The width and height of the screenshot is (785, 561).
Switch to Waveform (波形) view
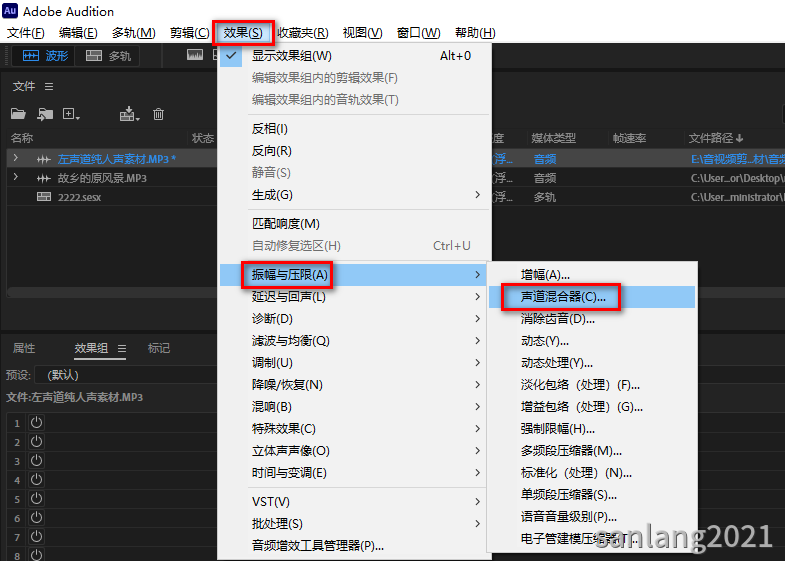(45, 56)
